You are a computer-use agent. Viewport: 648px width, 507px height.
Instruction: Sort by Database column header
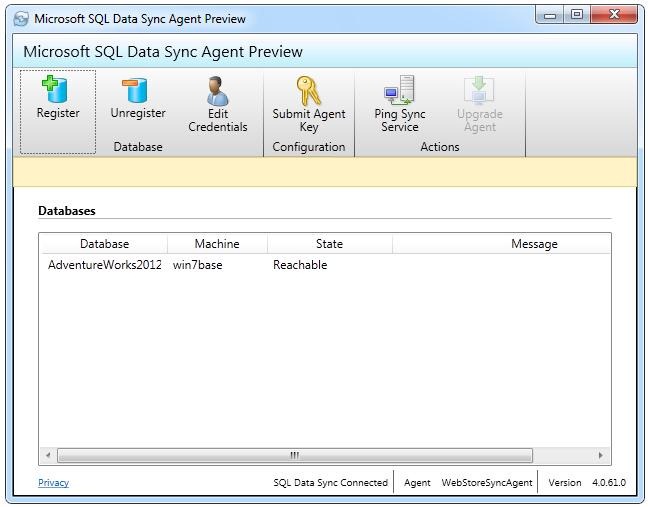[x=105, y=244]
